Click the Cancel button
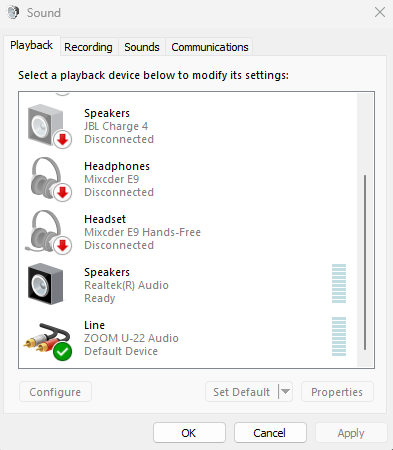 pyautogui.click(x=270, y=433)
